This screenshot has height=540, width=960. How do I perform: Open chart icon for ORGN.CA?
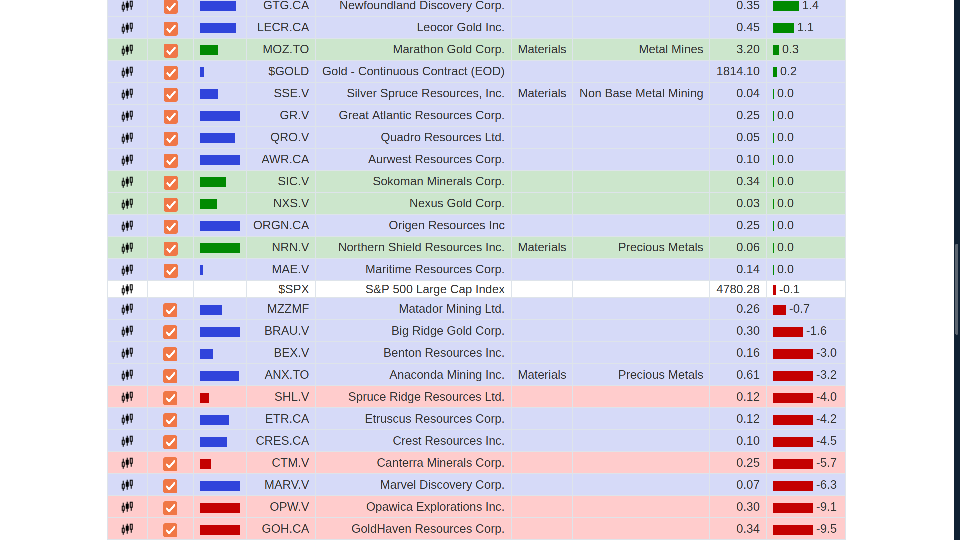point(127,226)
